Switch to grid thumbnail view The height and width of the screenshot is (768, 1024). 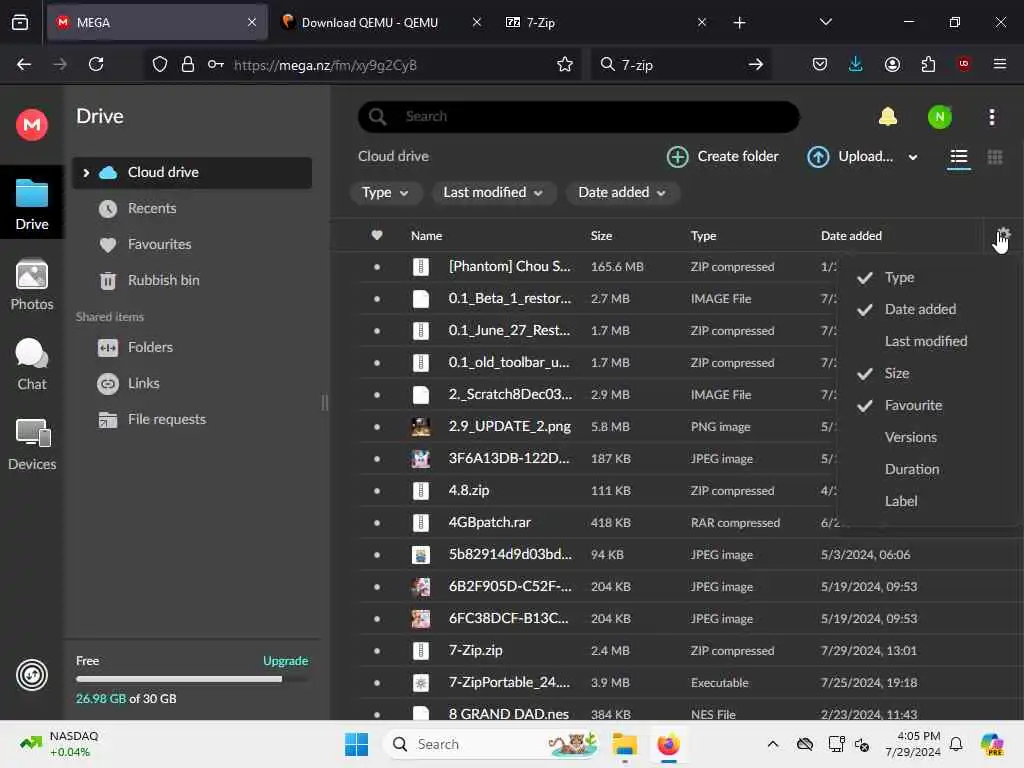click(x=994, y=157)
